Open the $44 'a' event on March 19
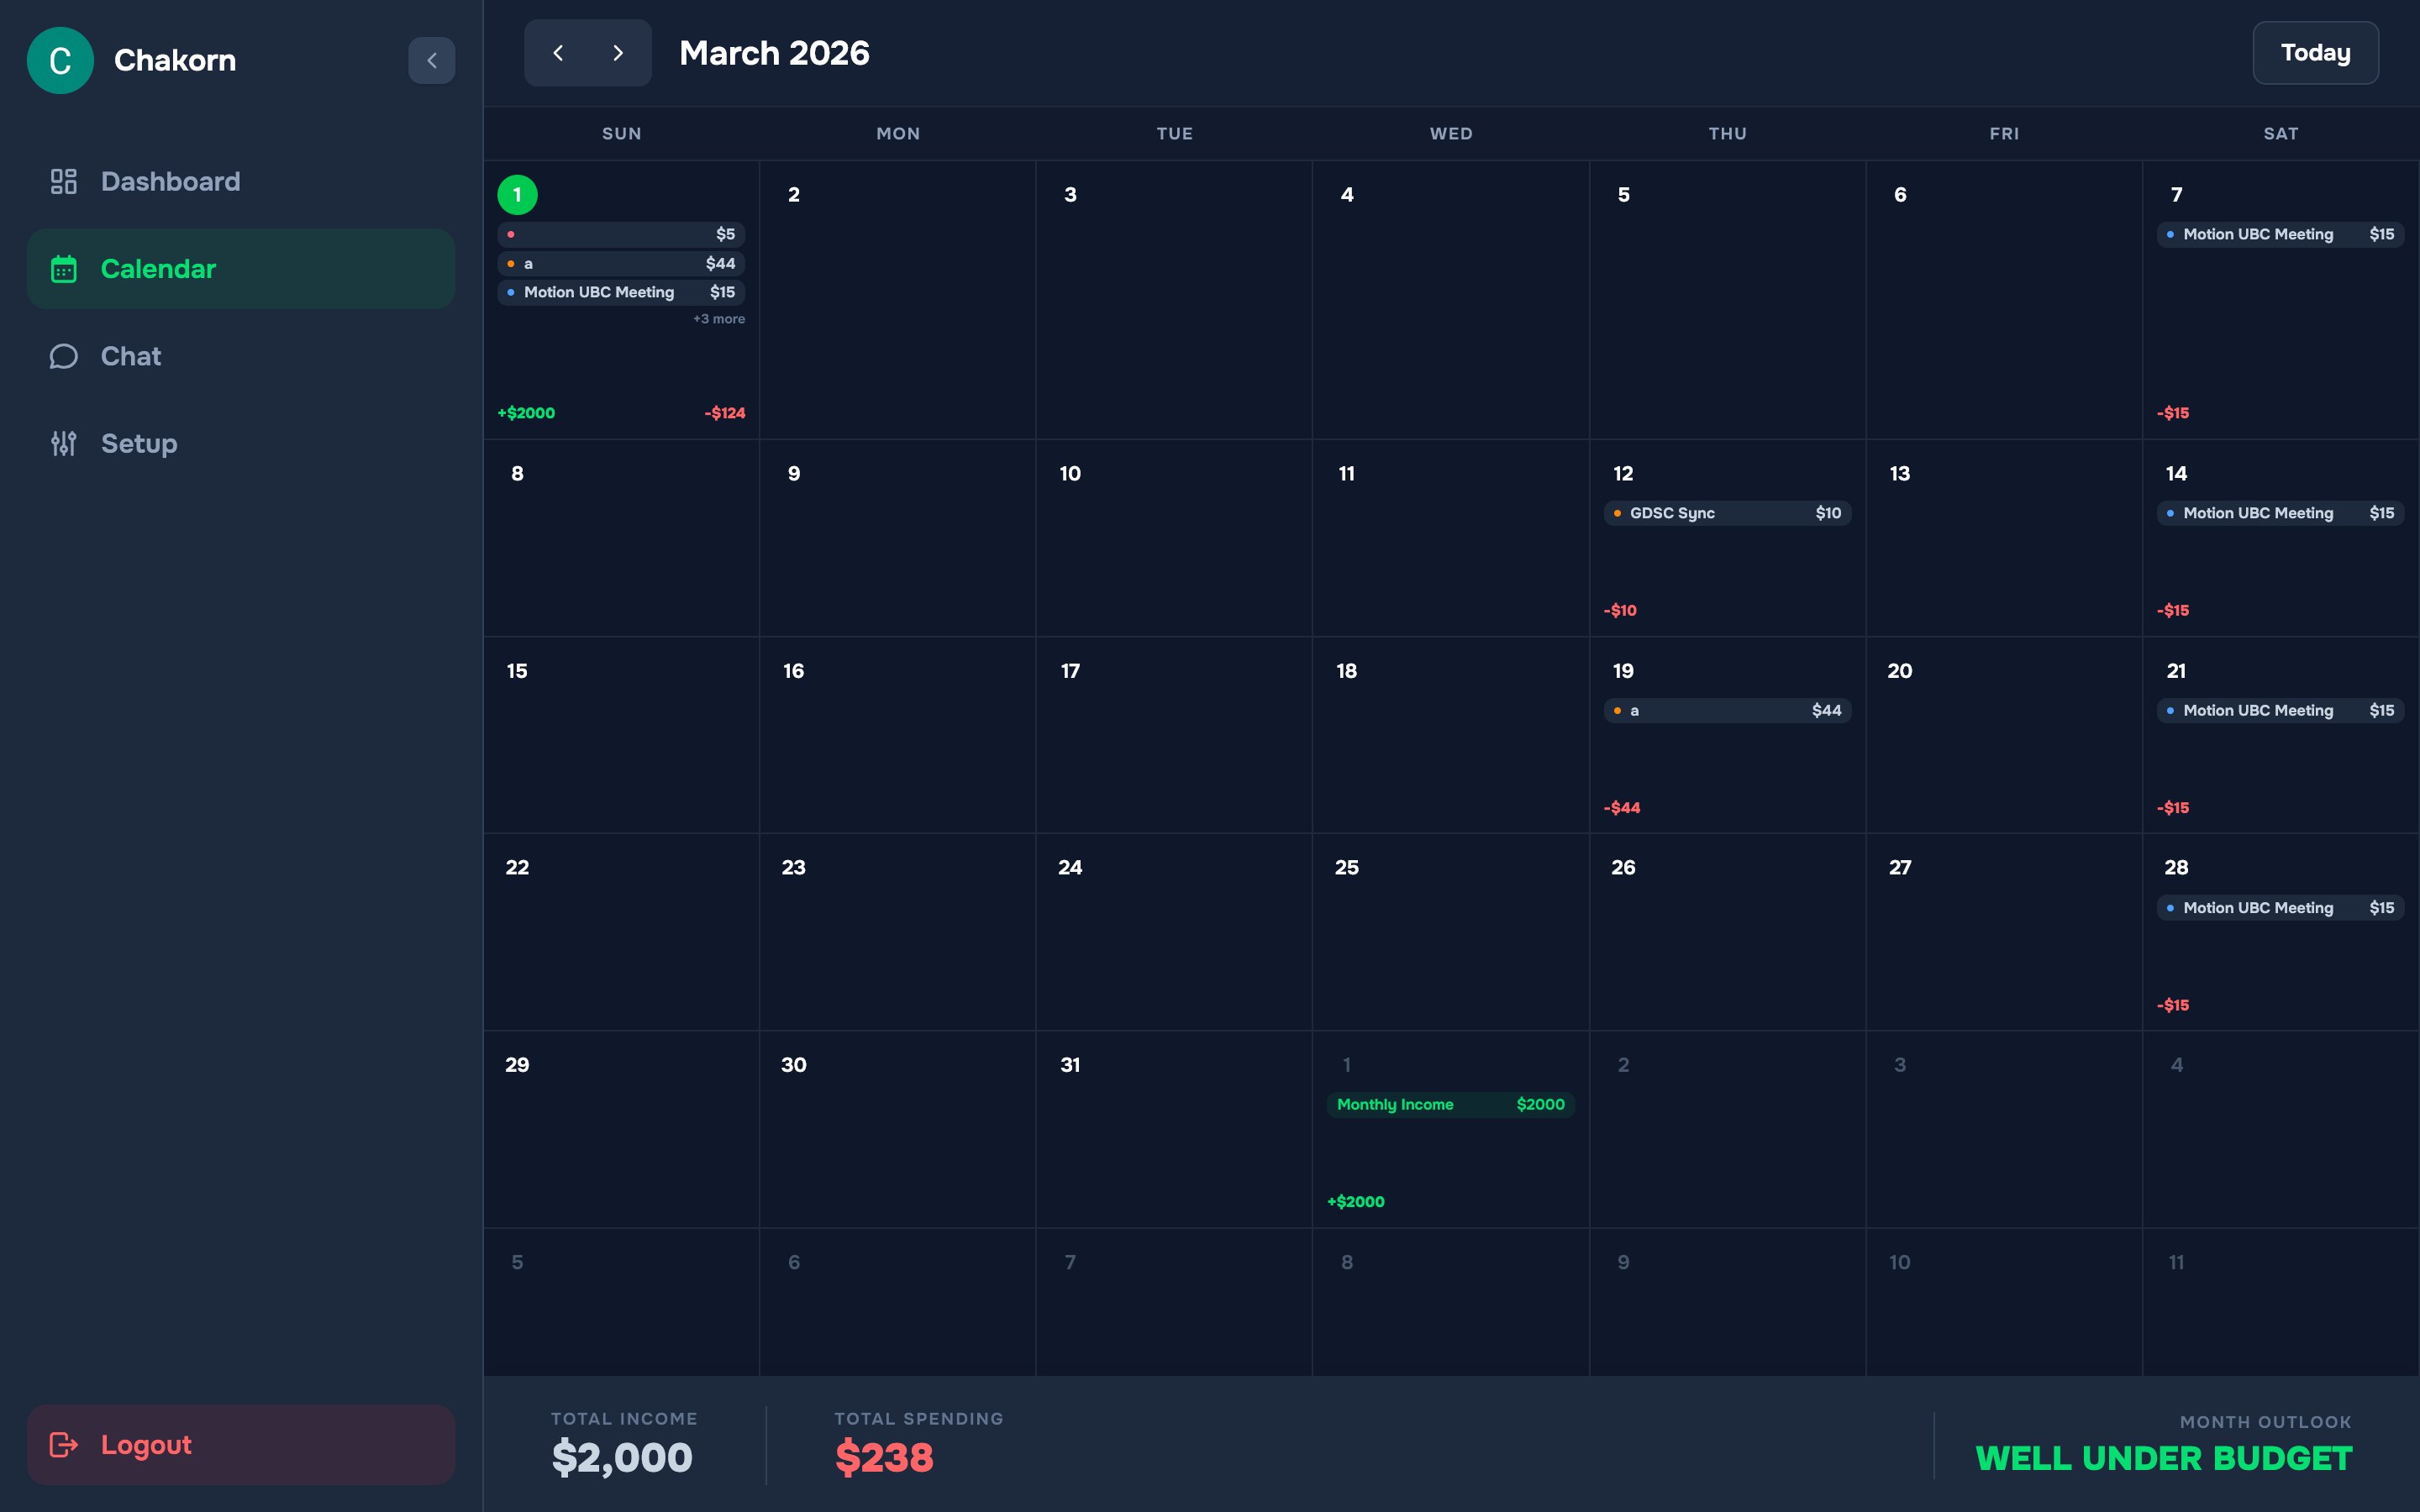This screenshot has width=2420, height=1512. point(1726,710)
